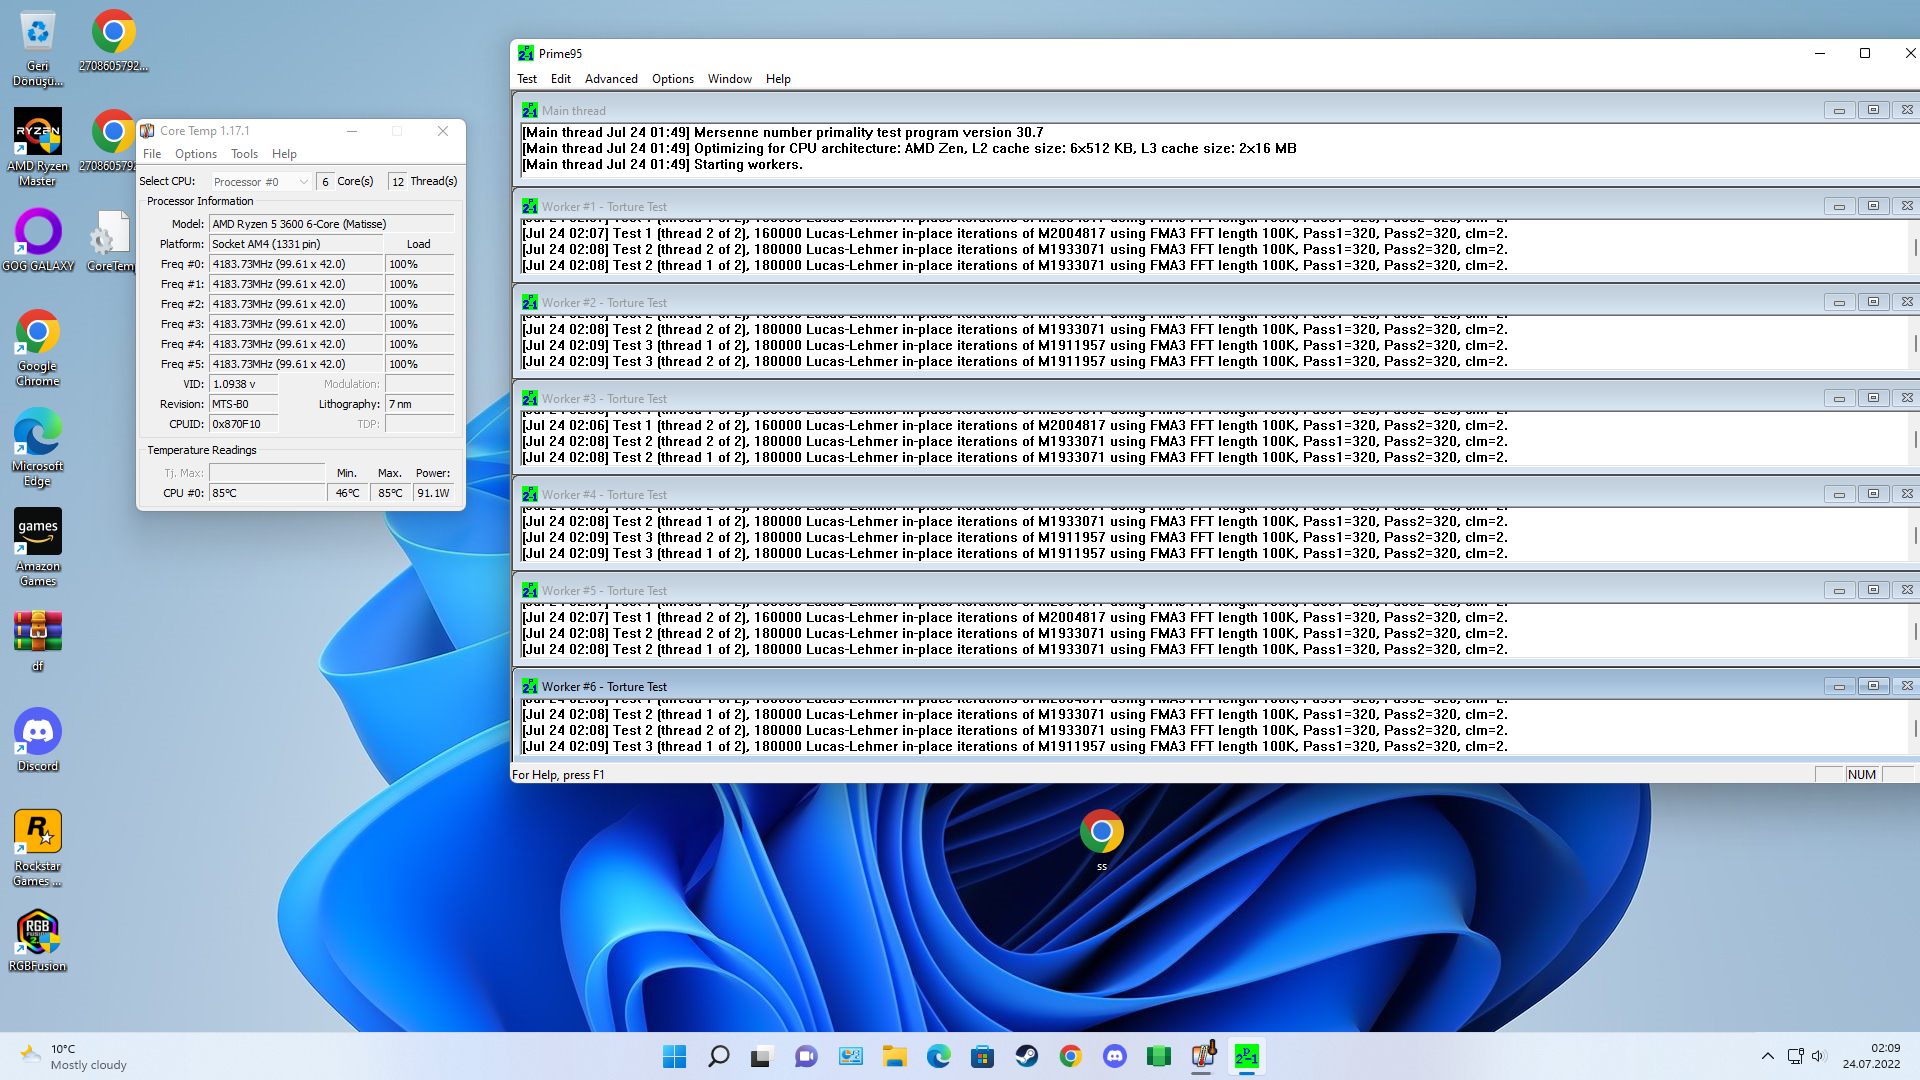Open Core Temp Help menu
The image size is (1920, 1080).
(284, 154)
